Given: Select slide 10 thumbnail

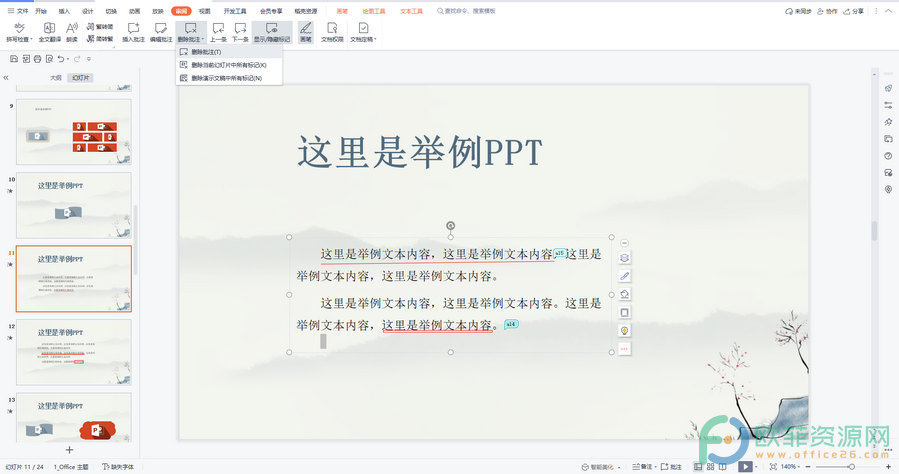Looking at the screenshot, I should click(74, 205).
